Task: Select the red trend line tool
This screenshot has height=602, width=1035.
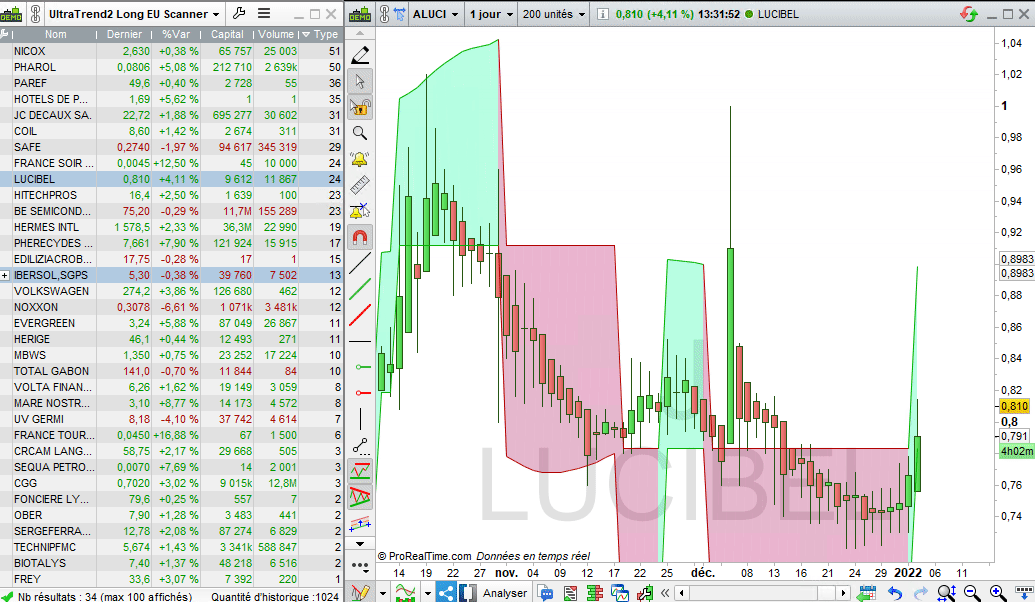Action: click(360, 315)
